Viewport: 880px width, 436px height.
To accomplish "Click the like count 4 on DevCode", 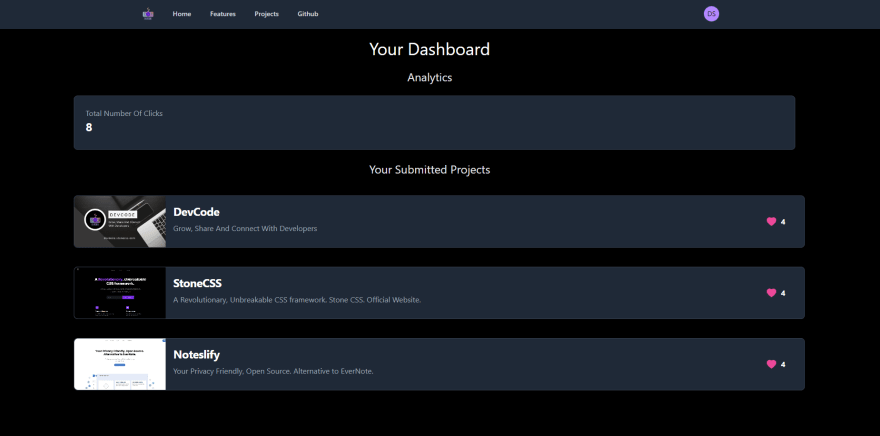I will (783, 222).
